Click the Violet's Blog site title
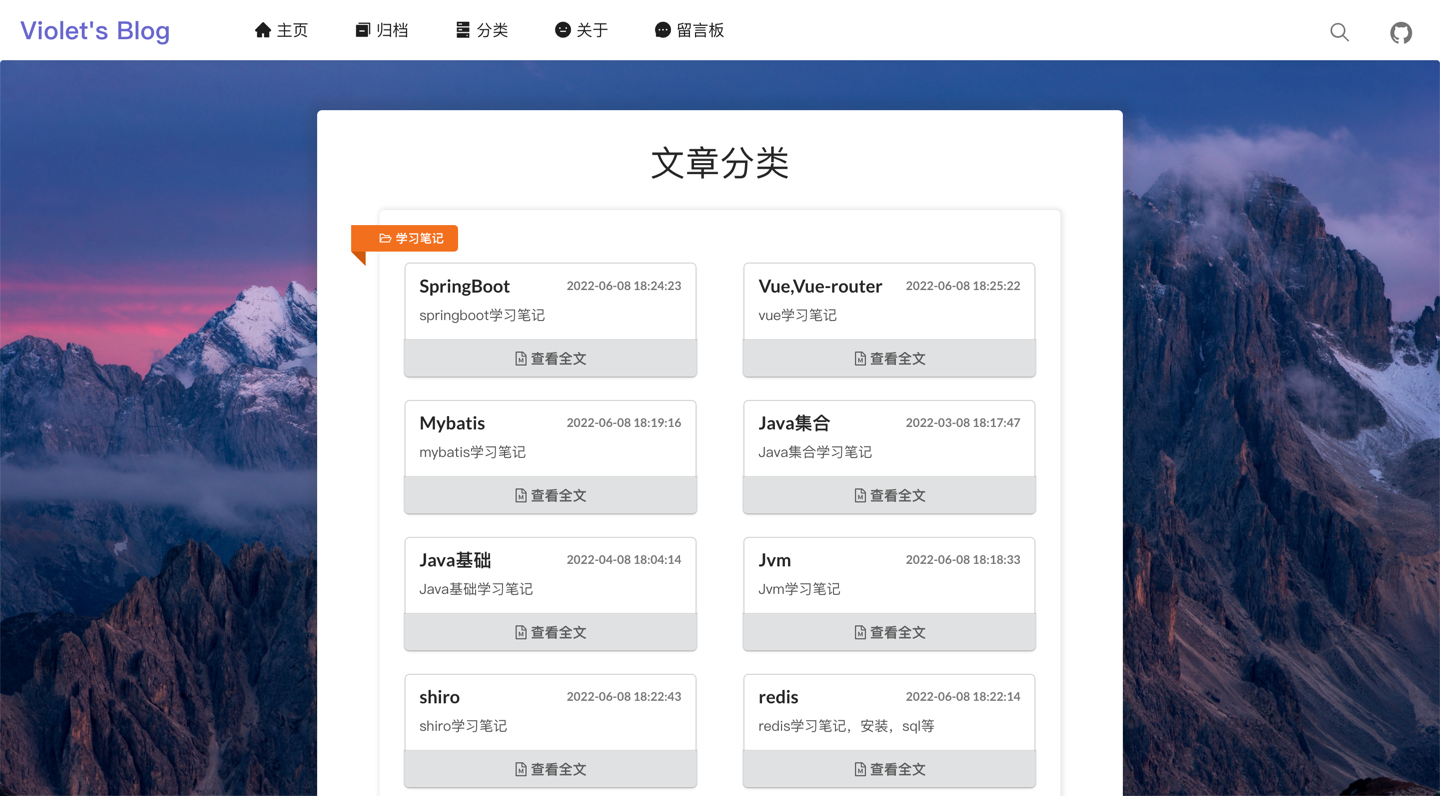The image size is (1440, 796). [x=95, y=31]
